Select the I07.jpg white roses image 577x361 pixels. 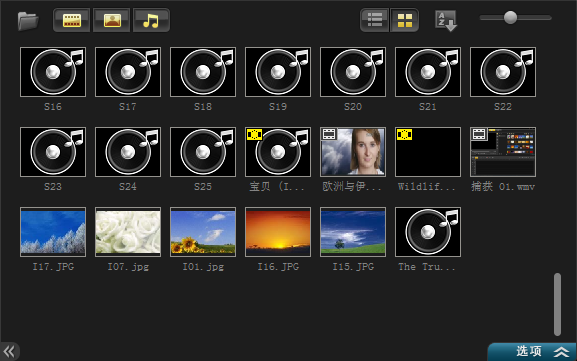click(128, 232)
